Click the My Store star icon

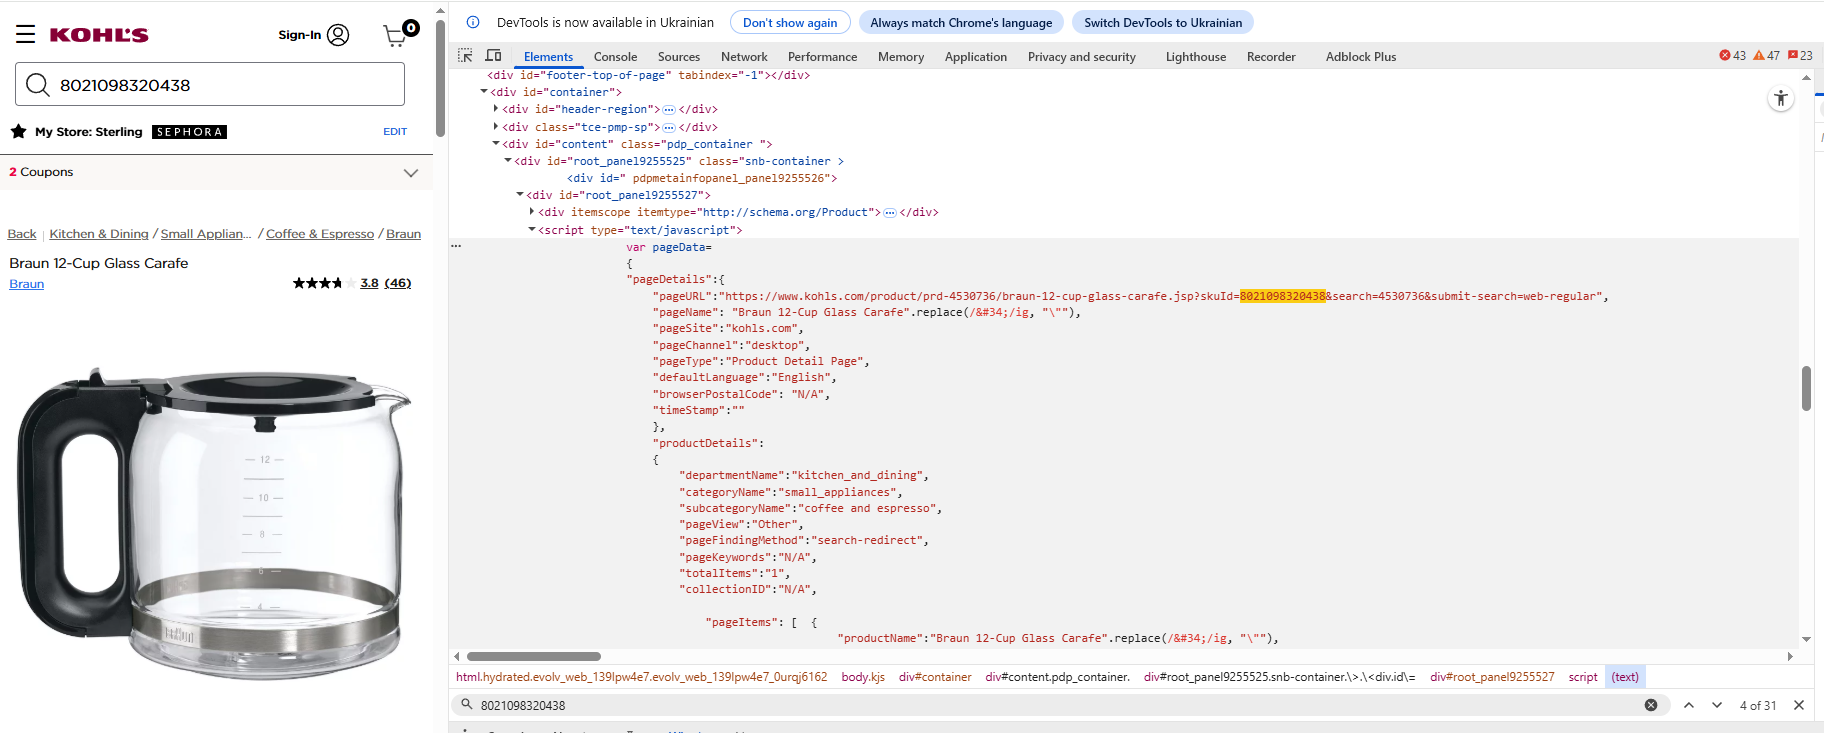tap(18, 131)
